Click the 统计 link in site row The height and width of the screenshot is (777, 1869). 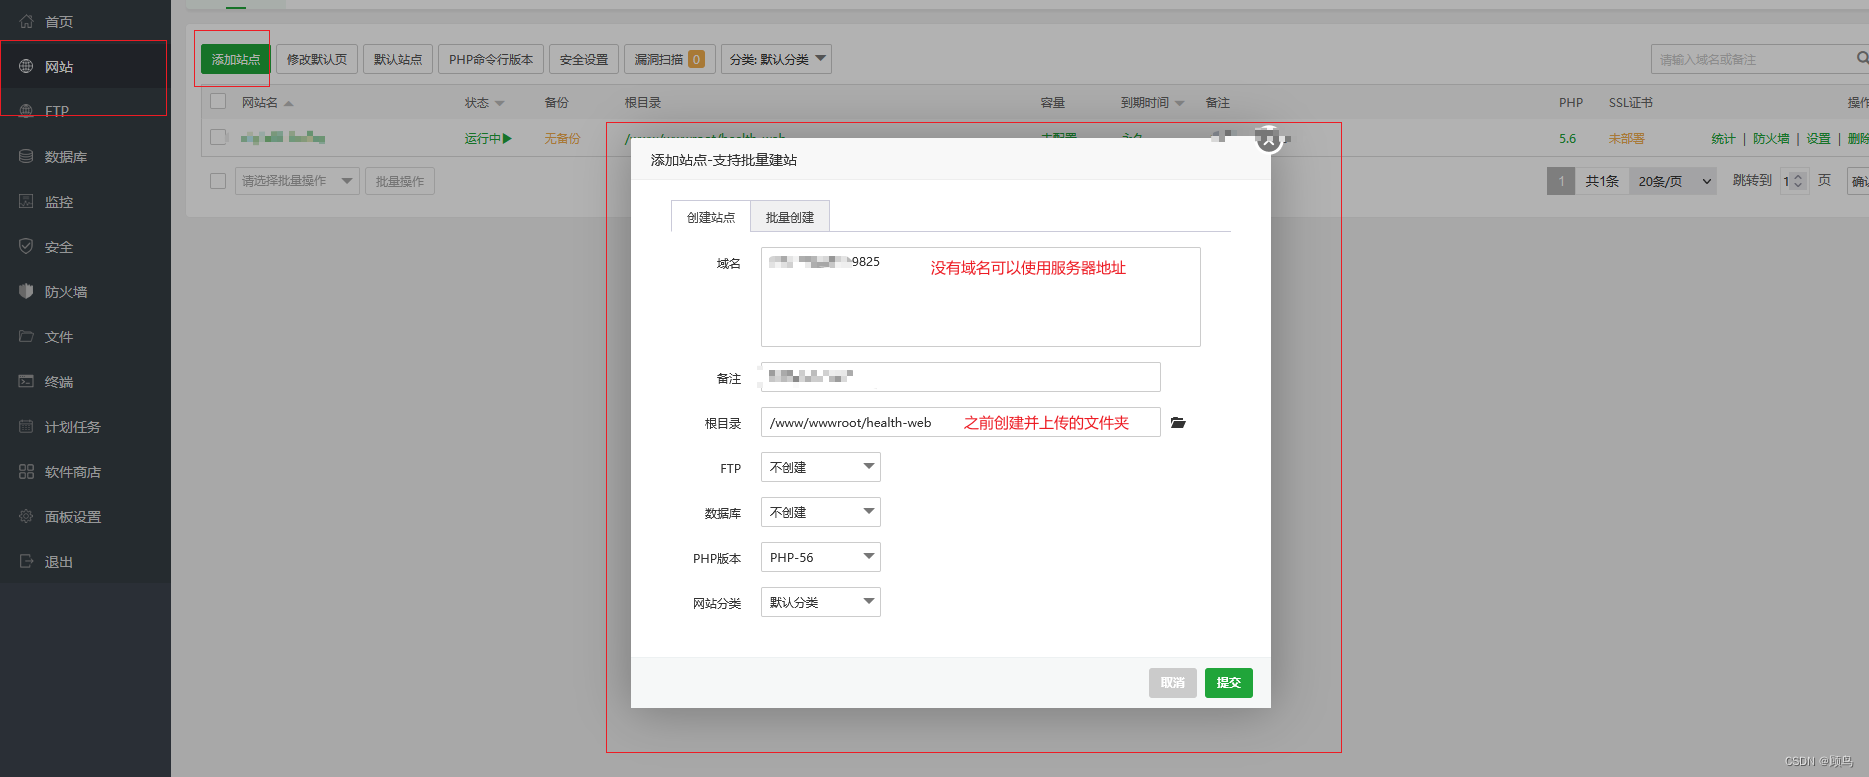point(1723,139)
